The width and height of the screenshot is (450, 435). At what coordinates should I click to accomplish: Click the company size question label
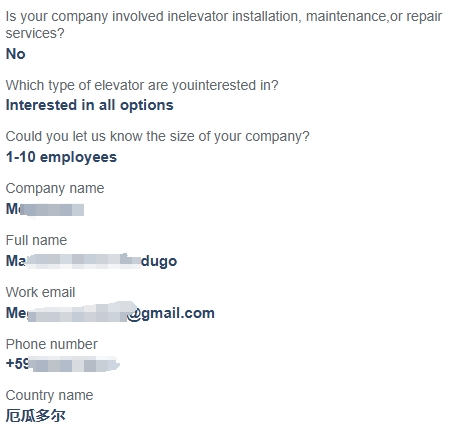click(158, 137)
